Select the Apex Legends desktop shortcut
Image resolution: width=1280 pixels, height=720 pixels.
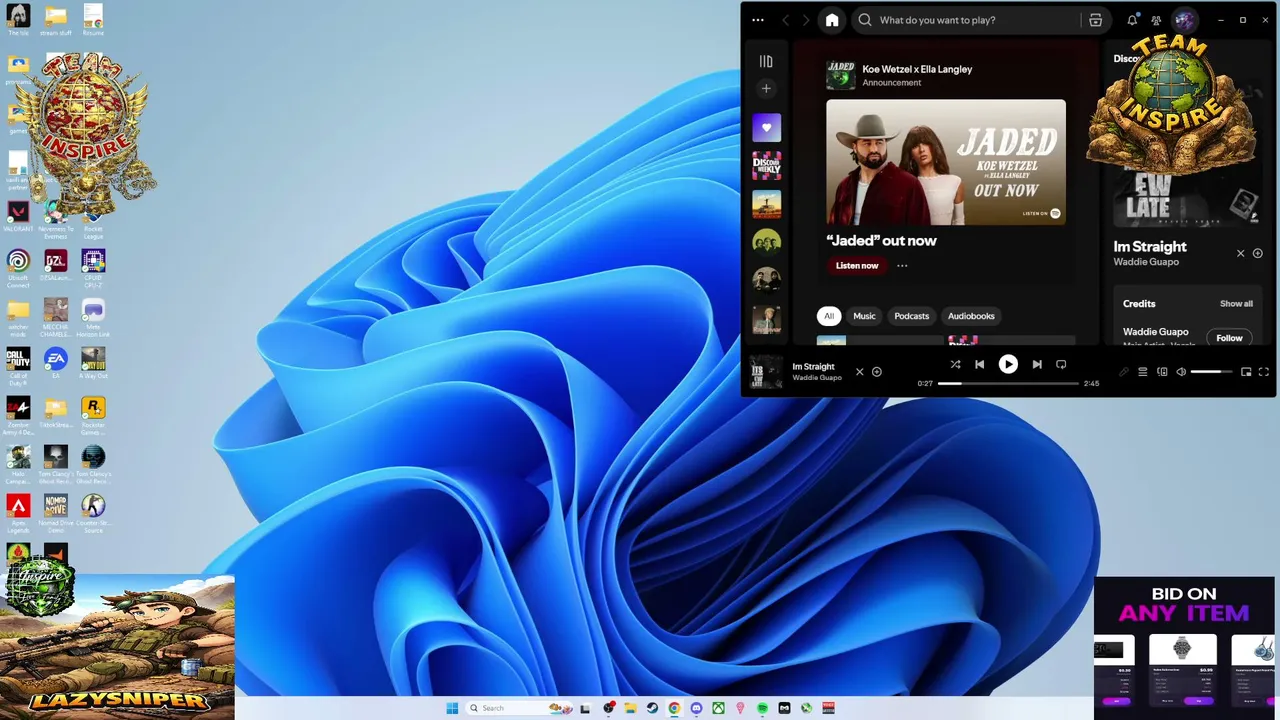click(18, 514)
